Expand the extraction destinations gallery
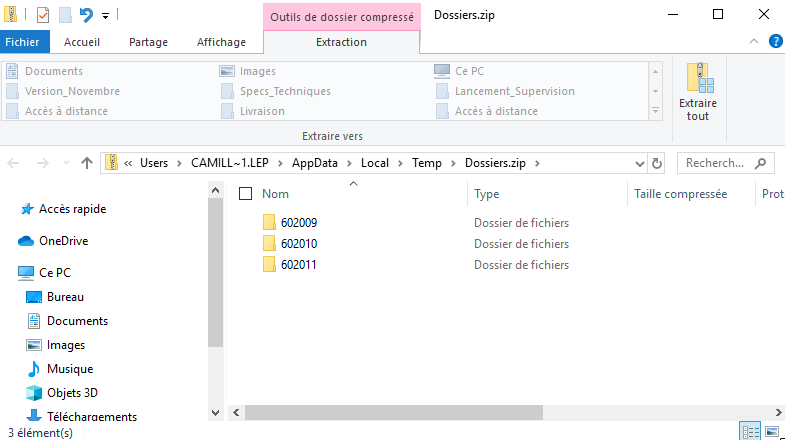 [657, 111]
